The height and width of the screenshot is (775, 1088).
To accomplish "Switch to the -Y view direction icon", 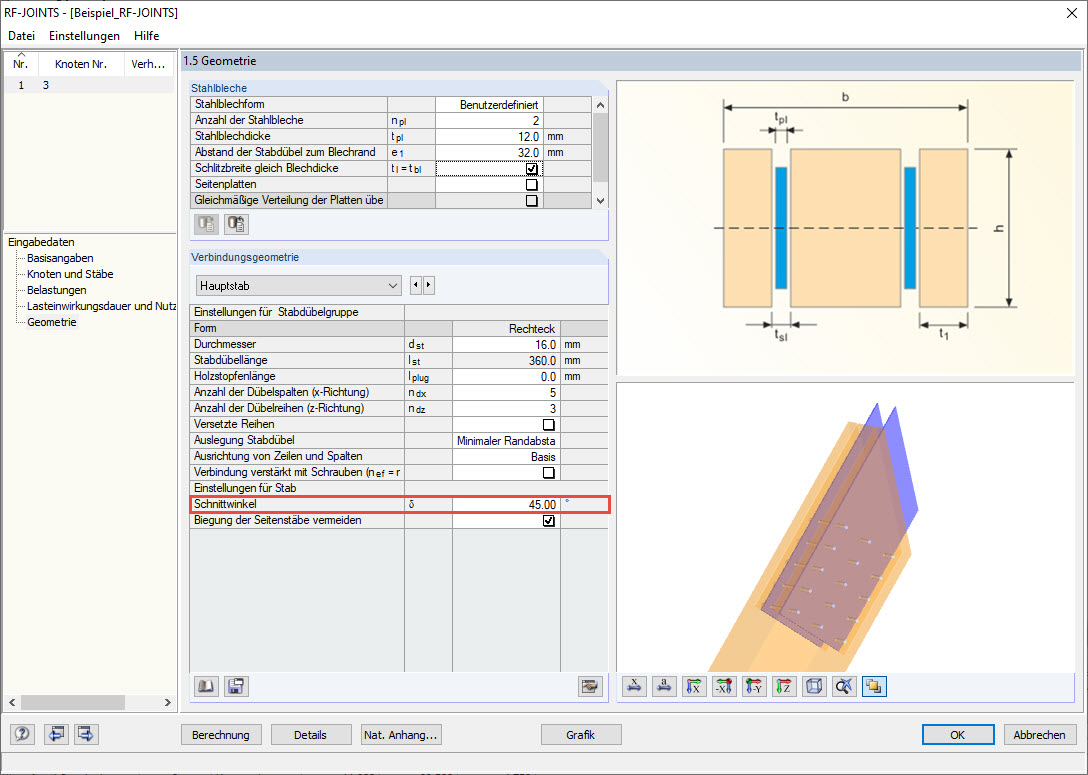I will coord(753,686).
